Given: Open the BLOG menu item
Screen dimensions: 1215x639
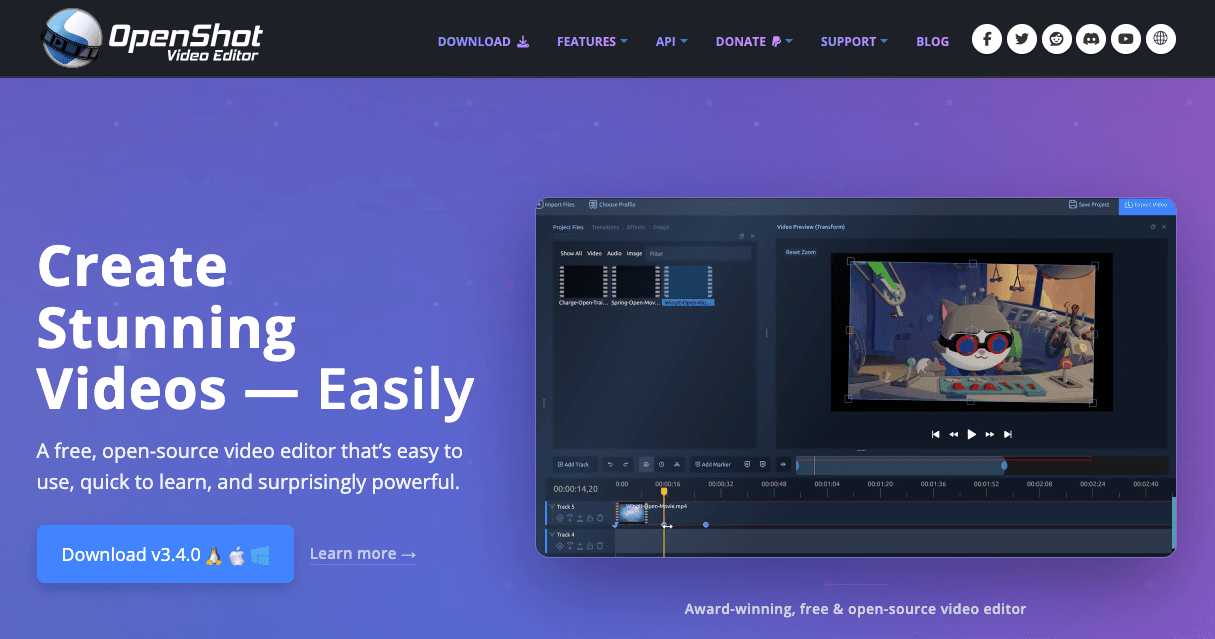Looking at the screenshot, I should pos(932,41).
